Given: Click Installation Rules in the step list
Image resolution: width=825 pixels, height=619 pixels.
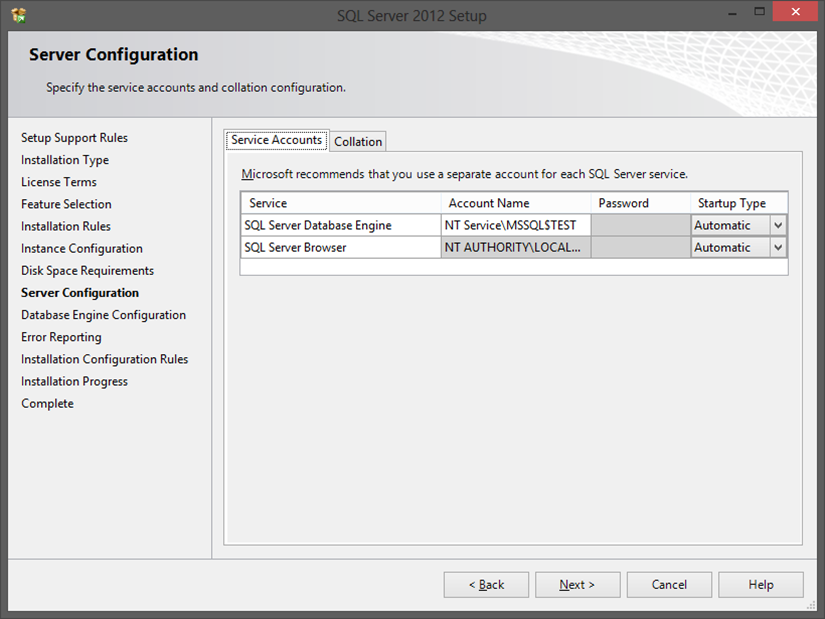Looking at the screenshot, I should (x=66, y=226).
